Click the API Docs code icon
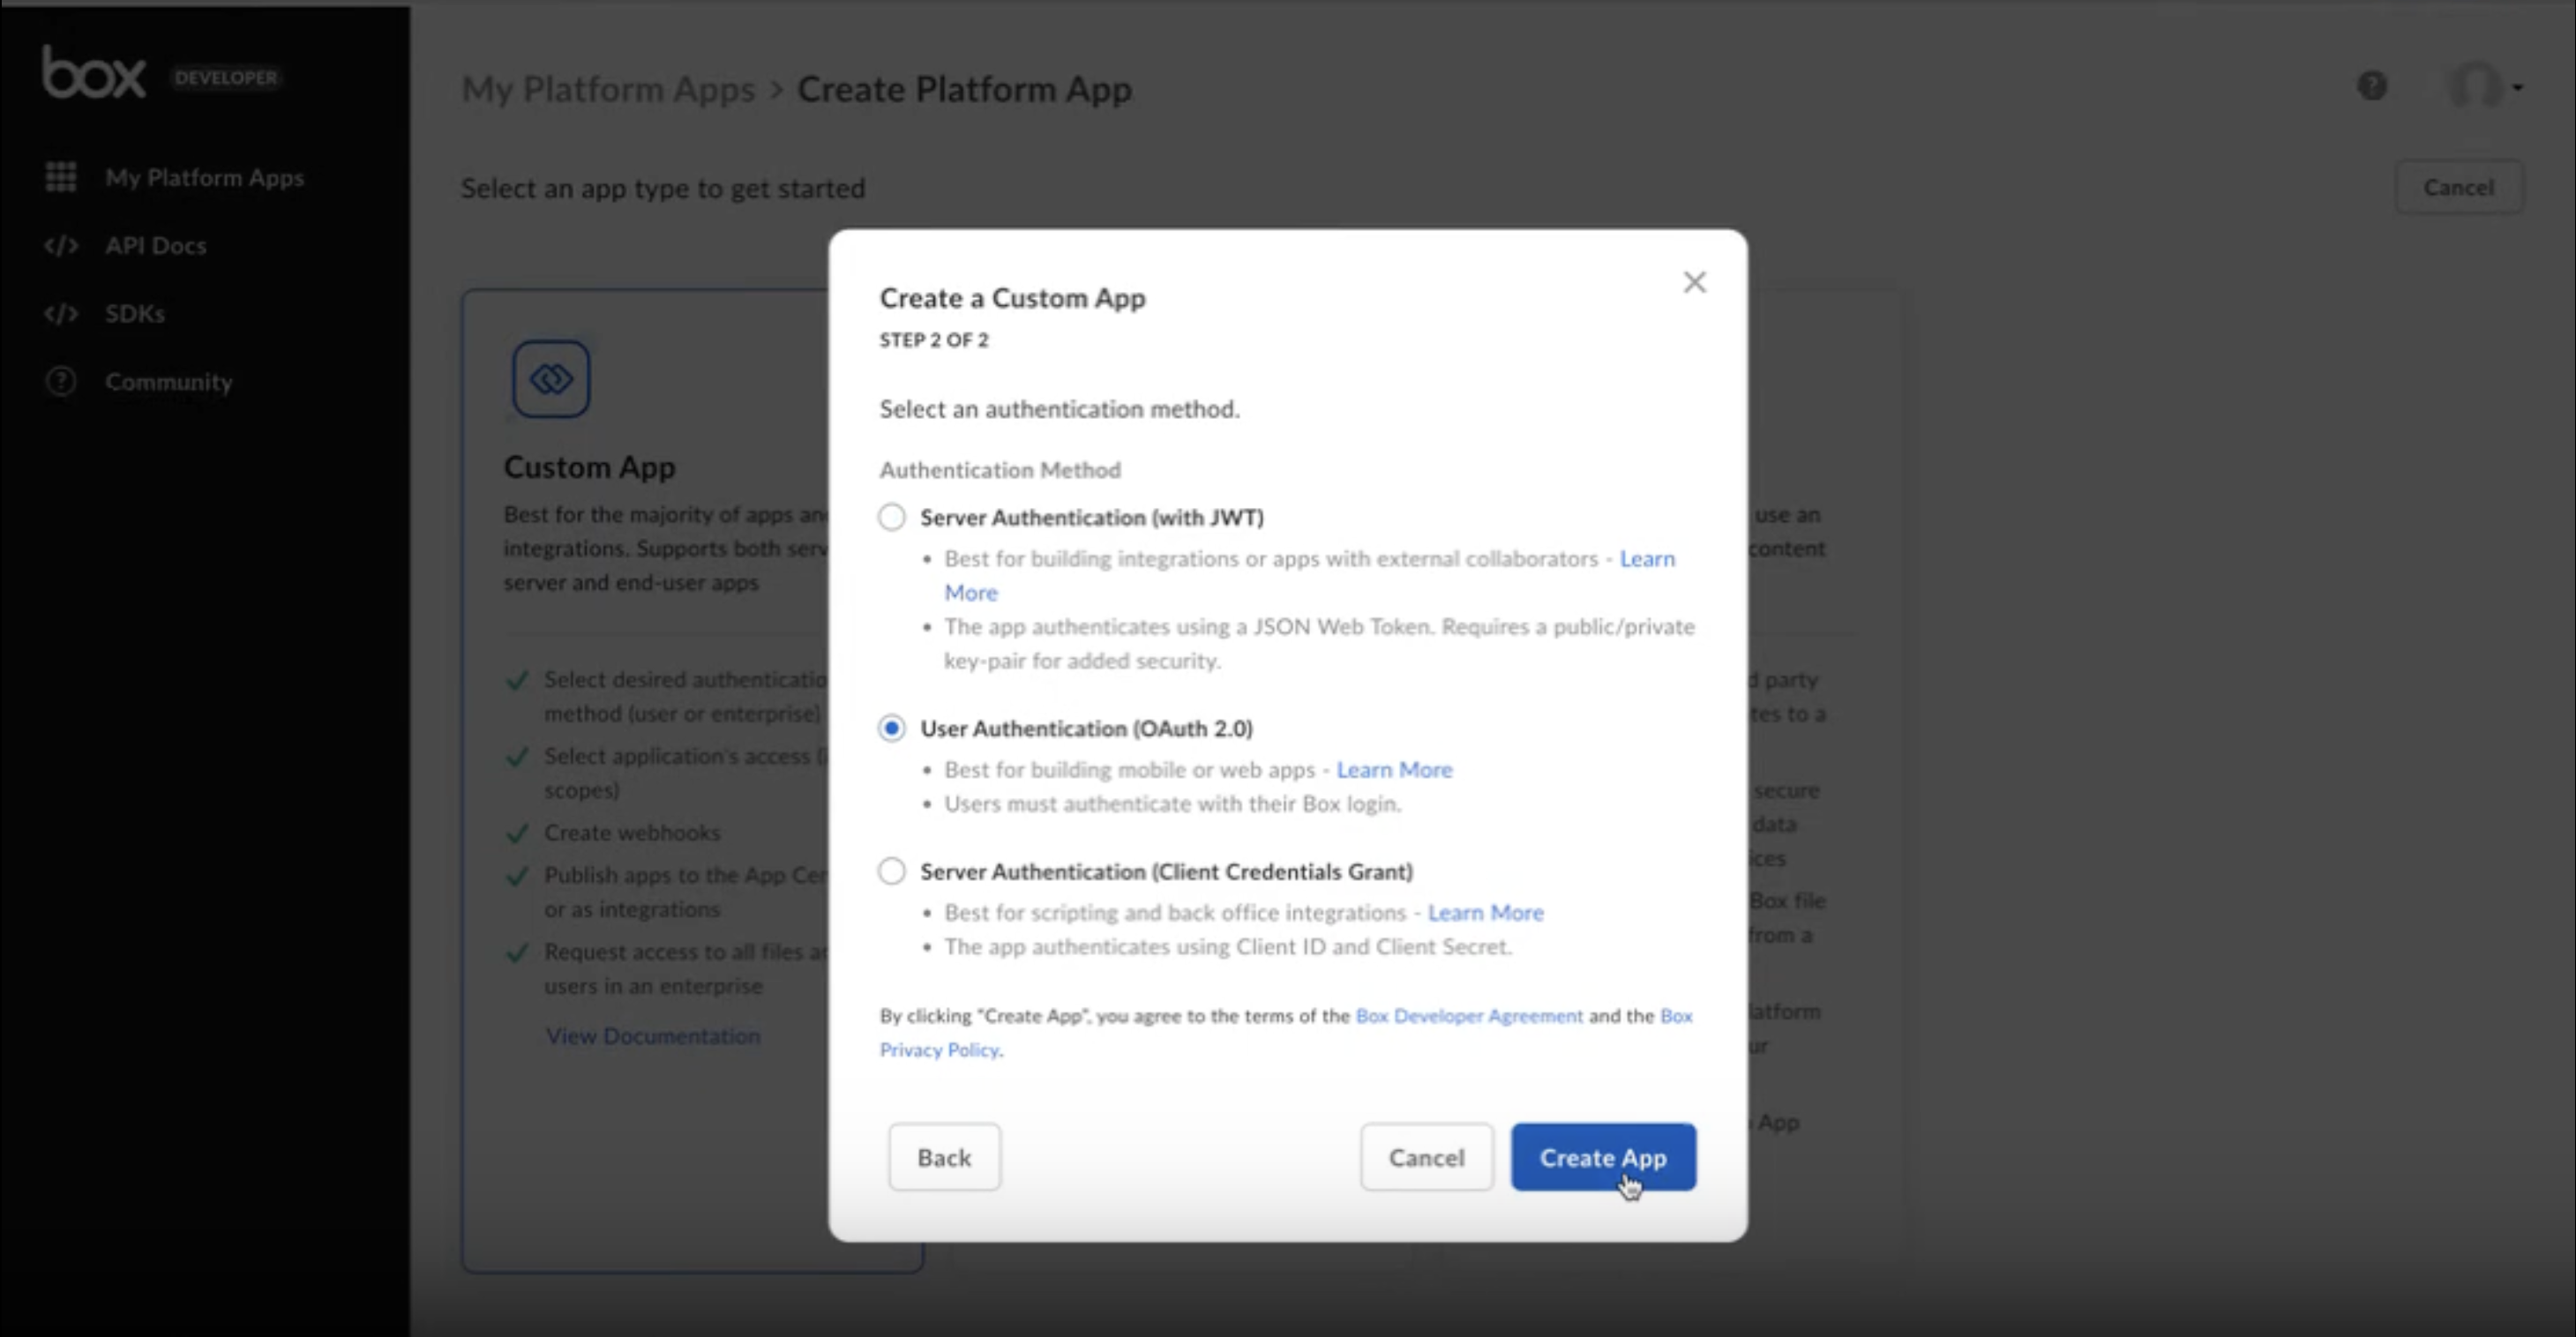Screen dimensions: 2576x1337 coord(61,245)
